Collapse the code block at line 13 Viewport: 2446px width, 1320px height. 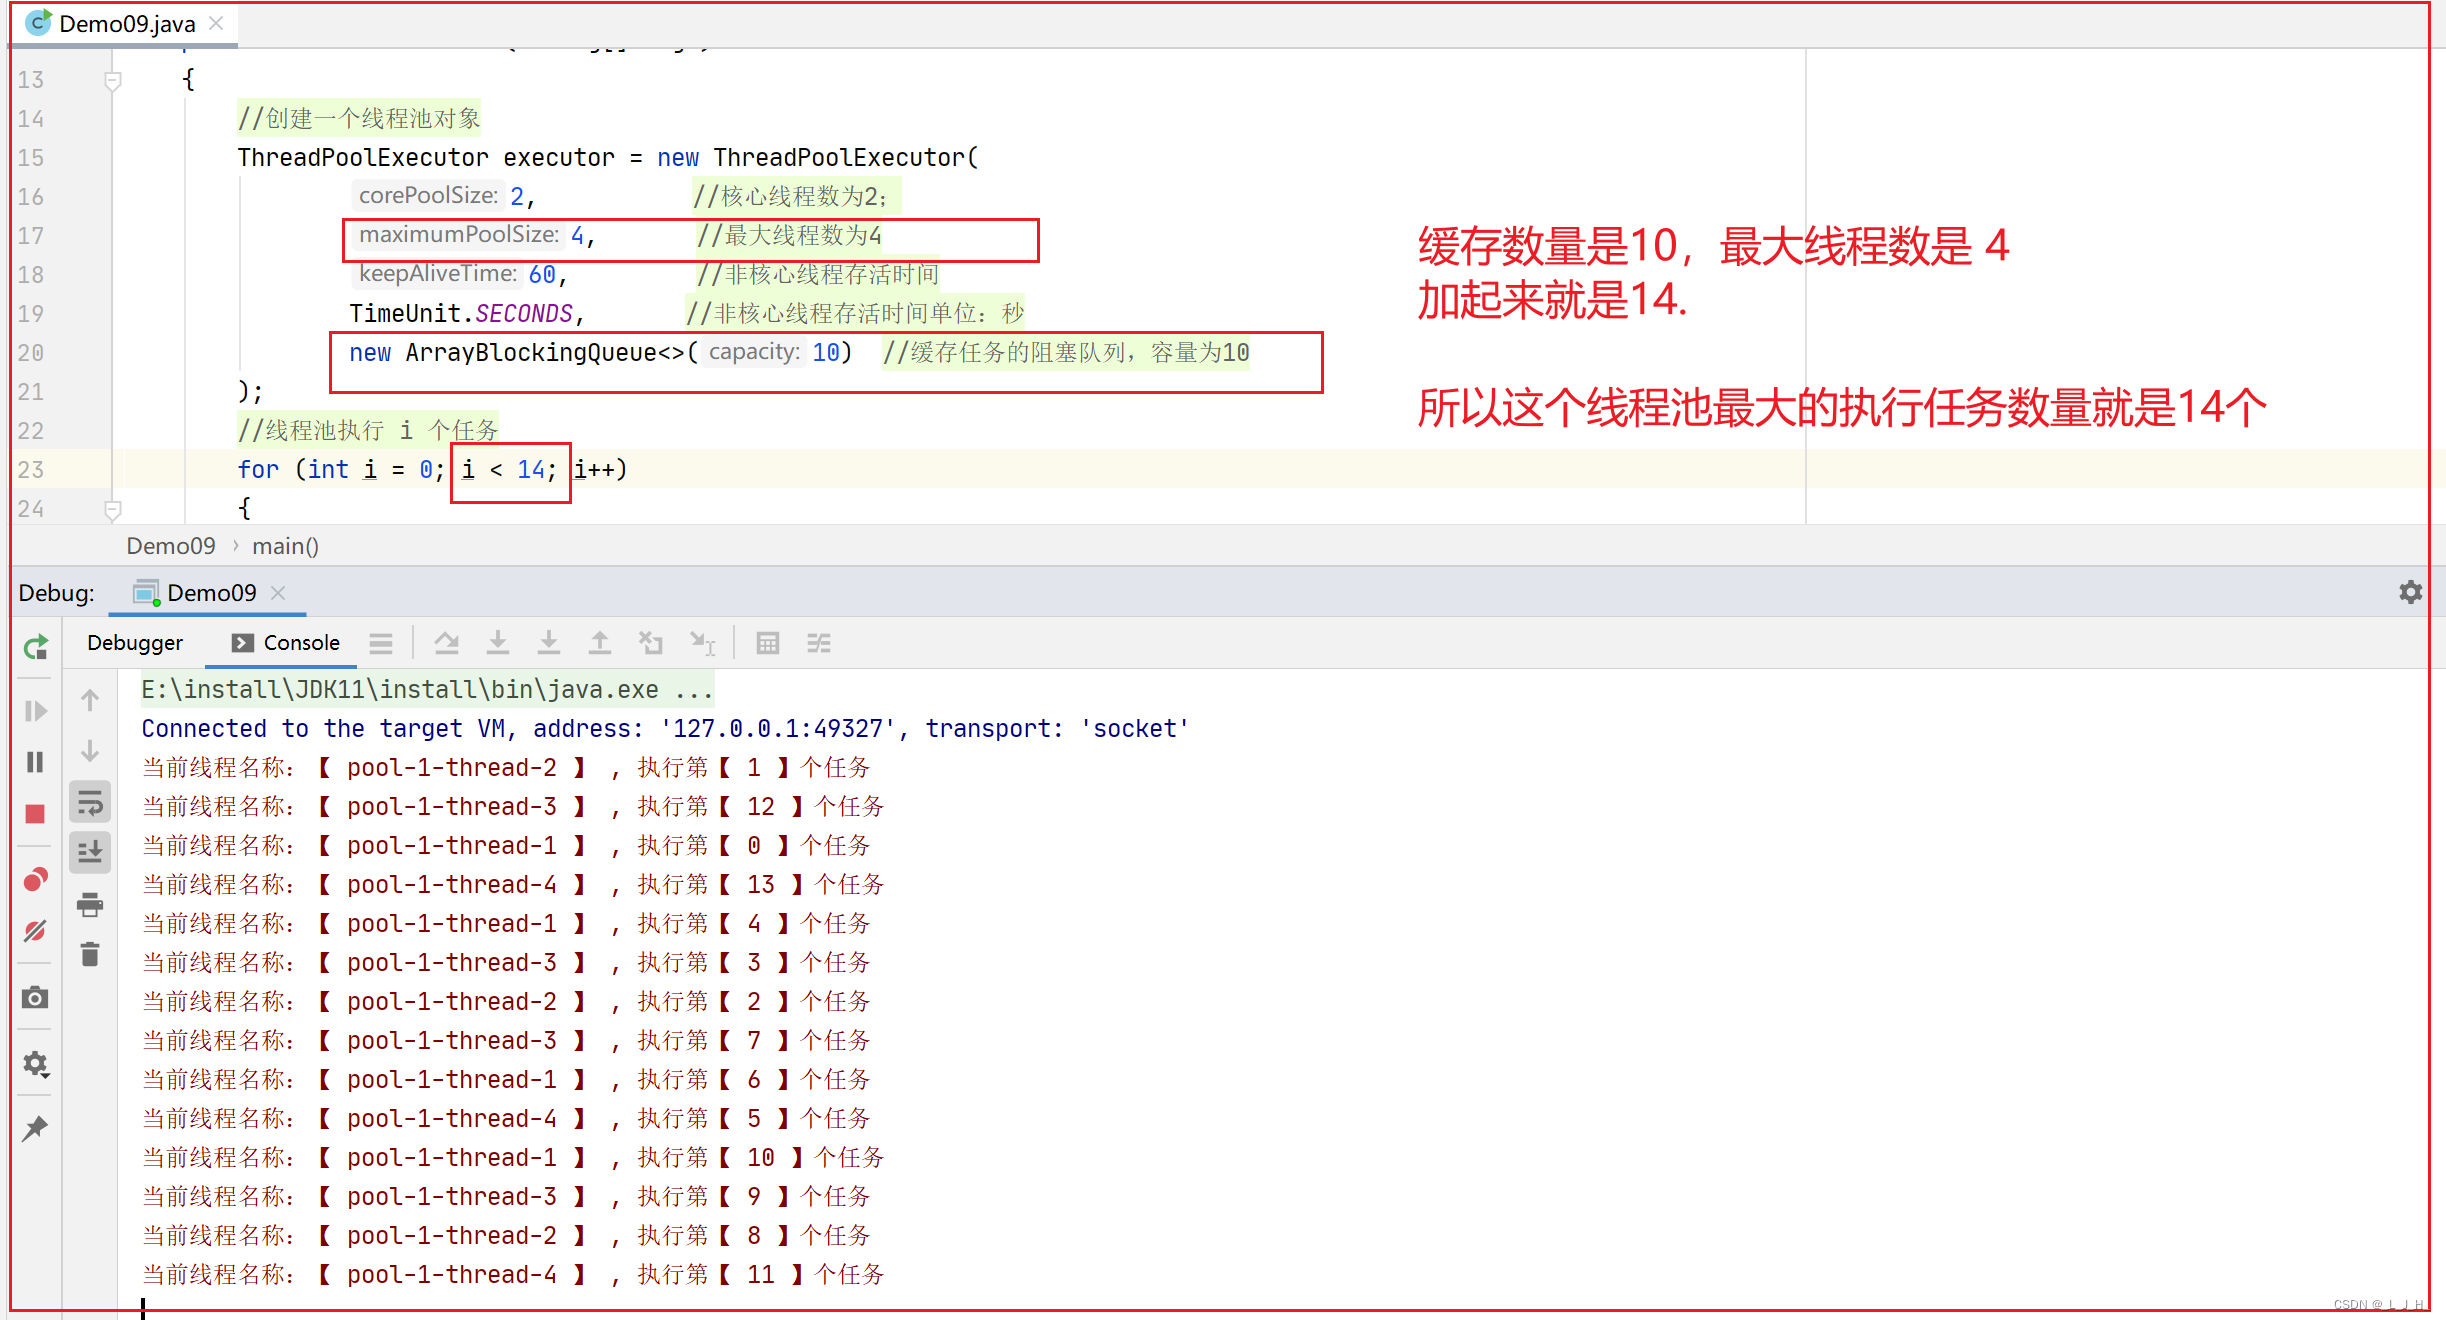click(x=113, y=80)
